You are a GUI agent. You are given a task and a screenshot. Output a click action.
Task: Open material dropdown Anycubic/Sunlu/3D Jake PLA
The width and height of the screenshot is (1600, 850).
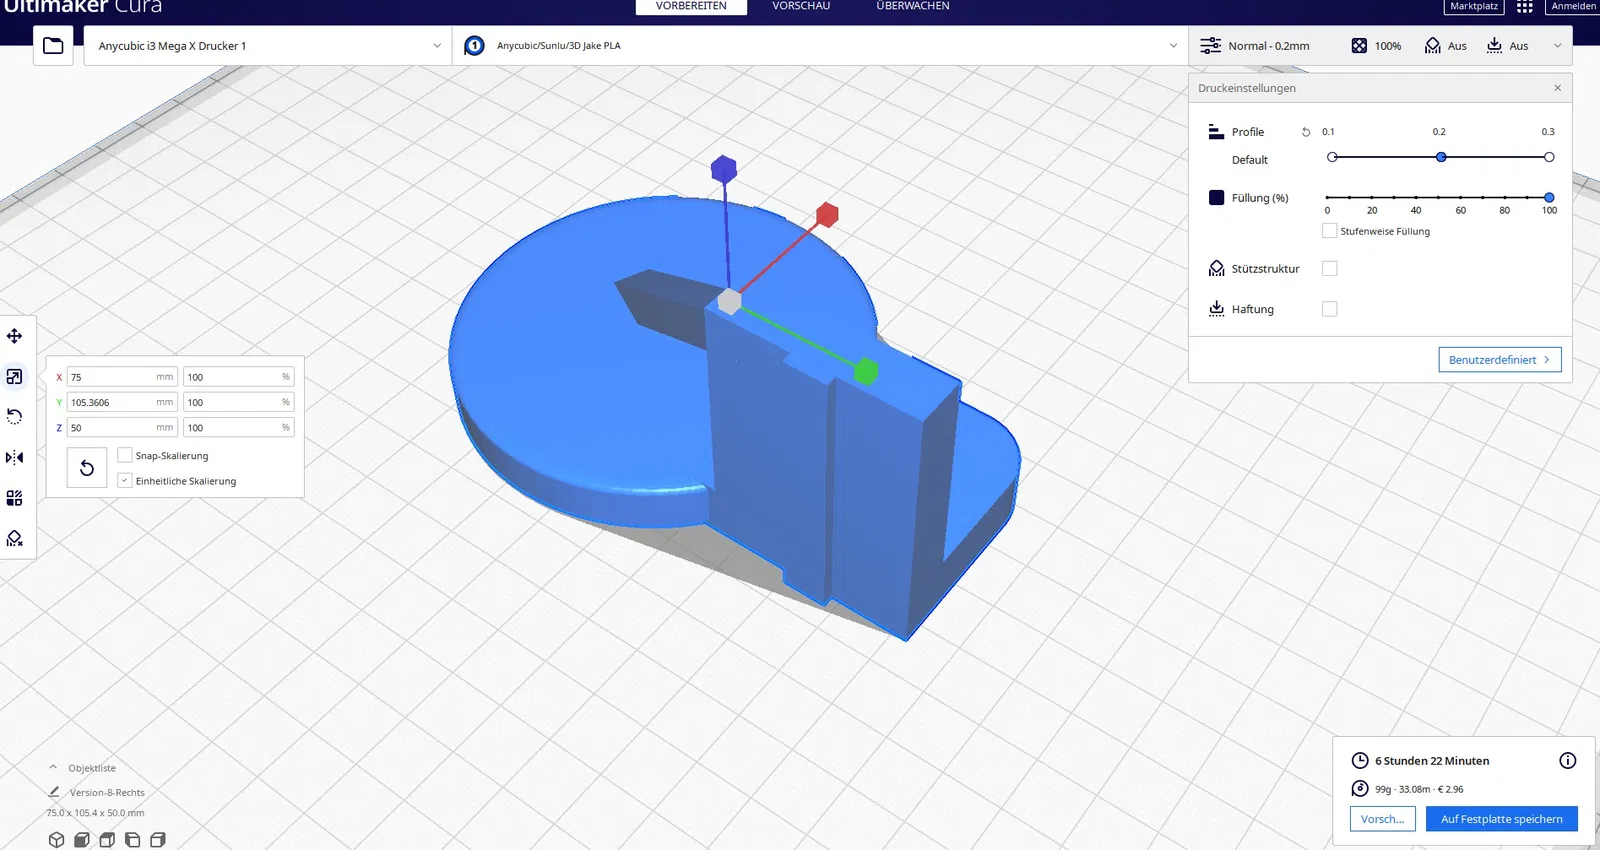(820, 46)
